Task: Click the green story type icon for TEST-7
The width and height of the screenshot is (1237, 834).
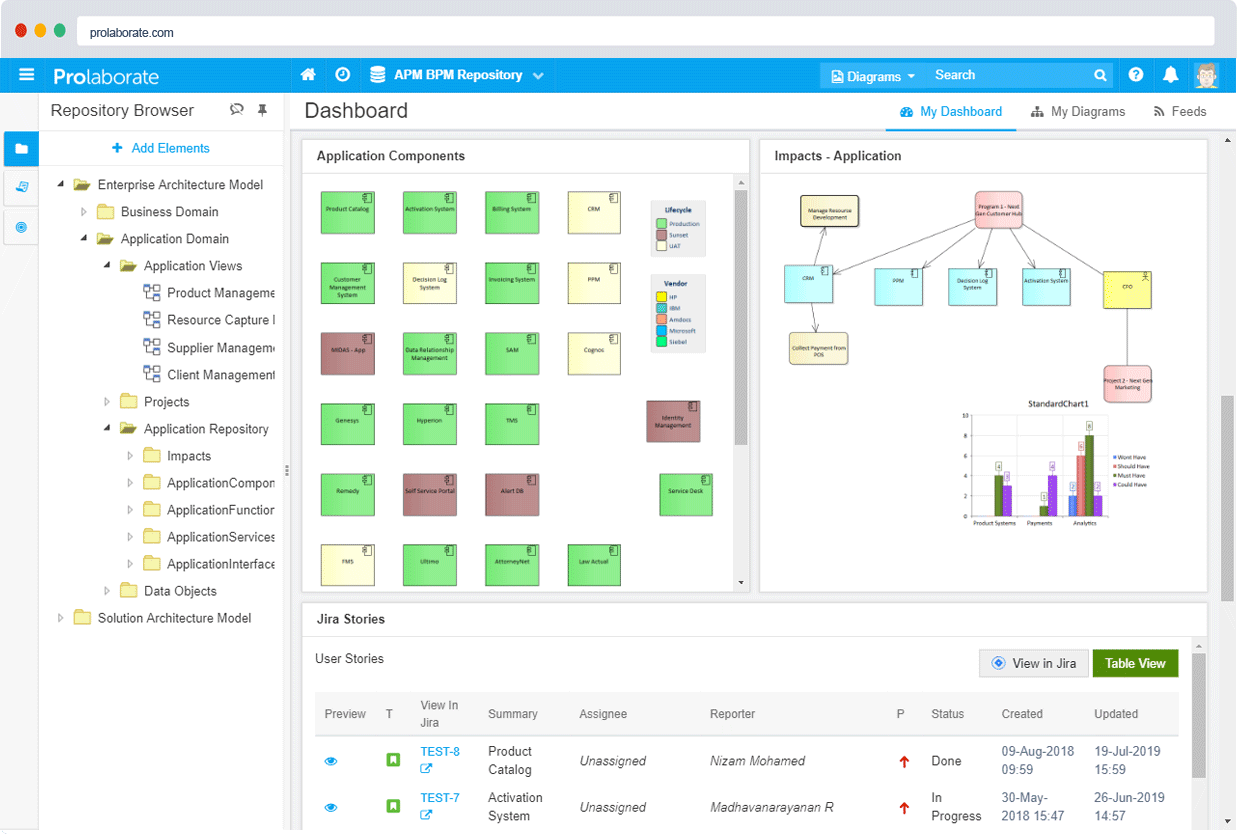Action: coord(393,807)
